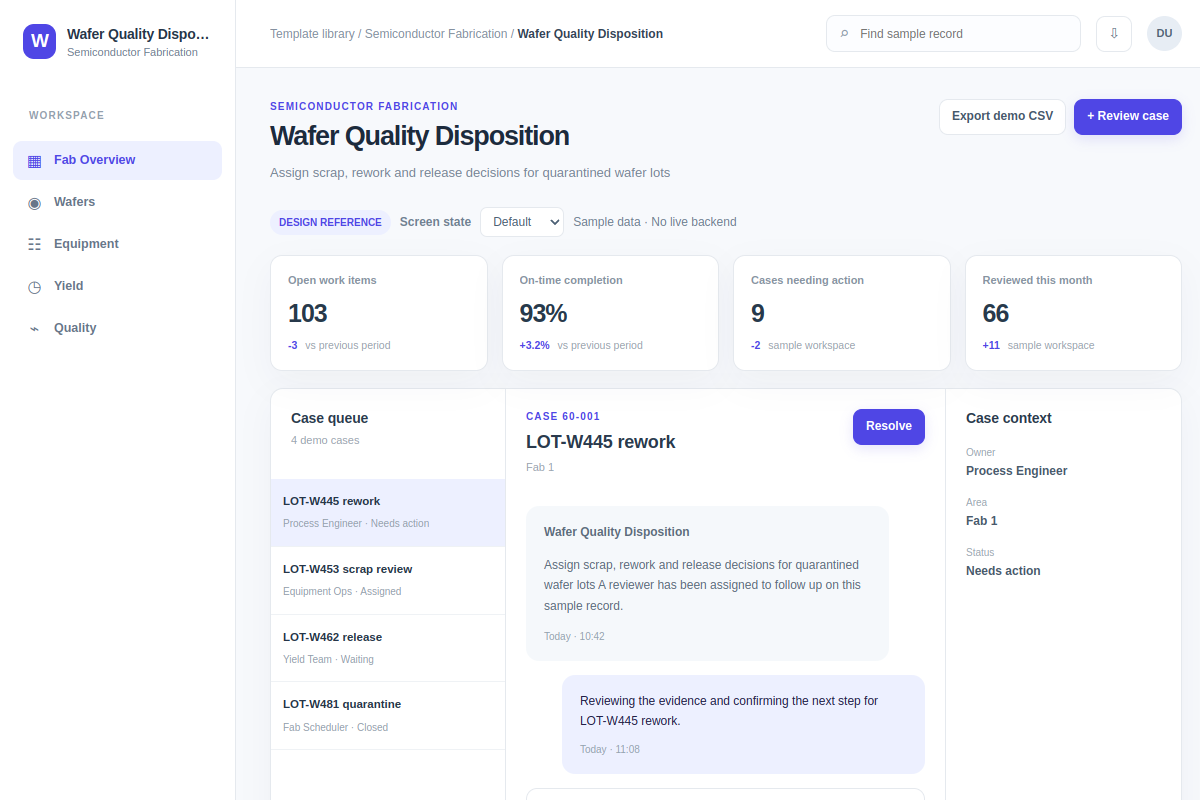Select LOT-W481 quarantine case
Image resolution: width=1200 pixels, height=800 pixels.
[388, 715]
